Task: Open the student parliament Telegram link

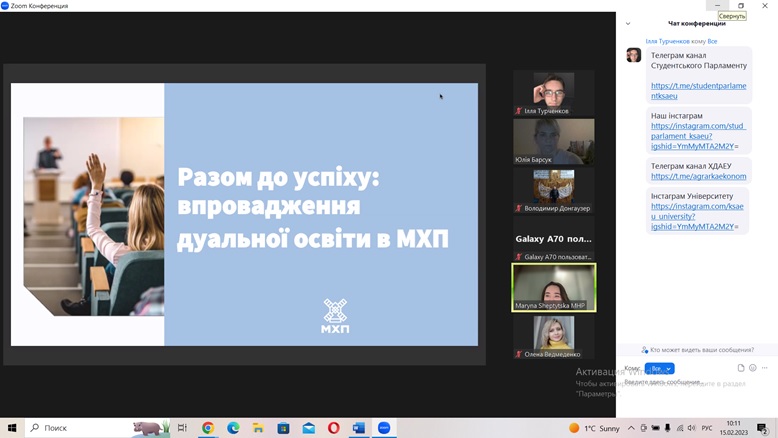Action: (x=699, y=91)
